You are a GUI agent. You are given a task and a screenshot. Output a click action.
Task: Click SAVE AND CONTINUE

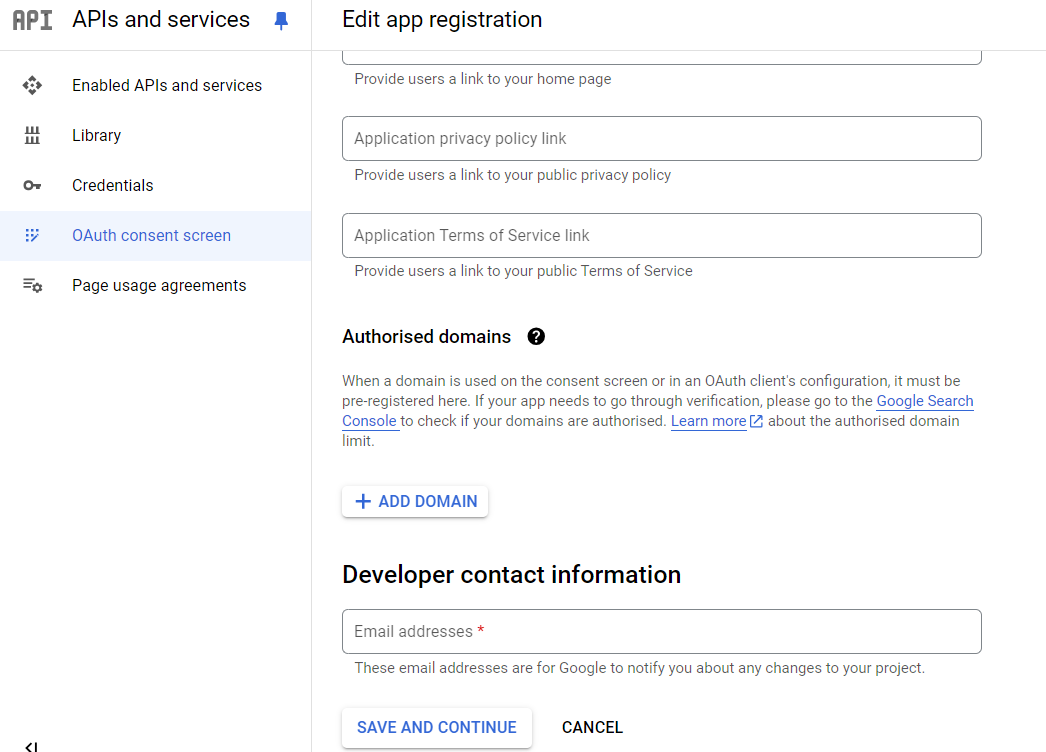[437, 727]
